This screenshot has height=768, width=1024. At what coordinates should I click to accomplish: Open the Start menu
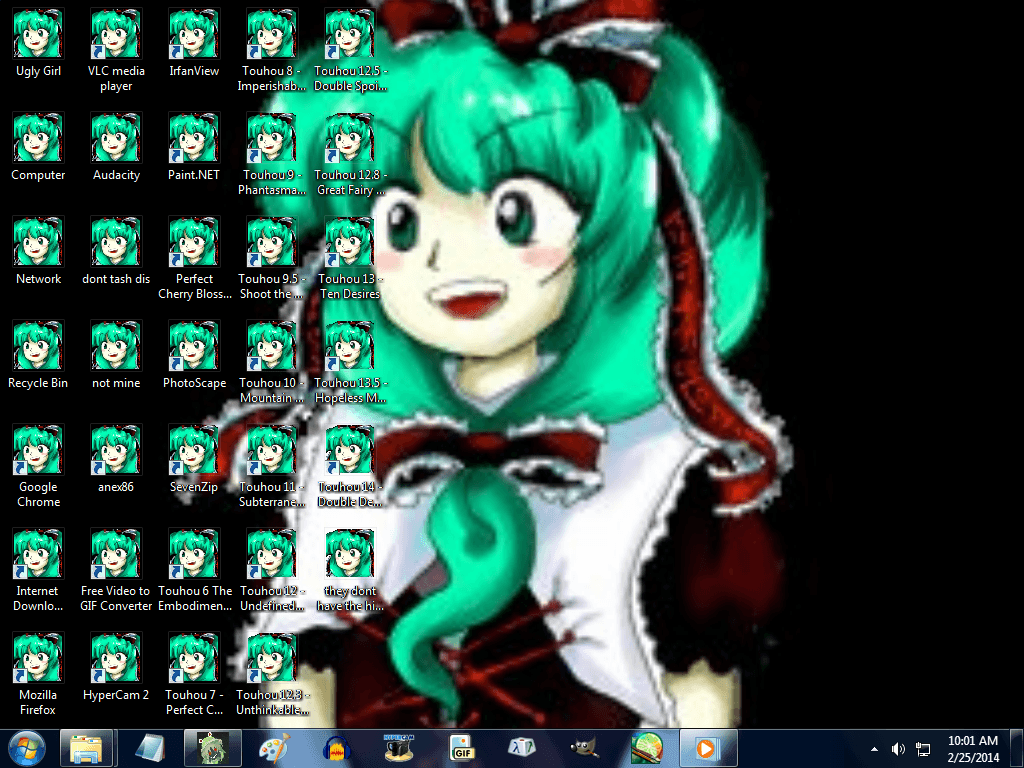coord(25,748)
